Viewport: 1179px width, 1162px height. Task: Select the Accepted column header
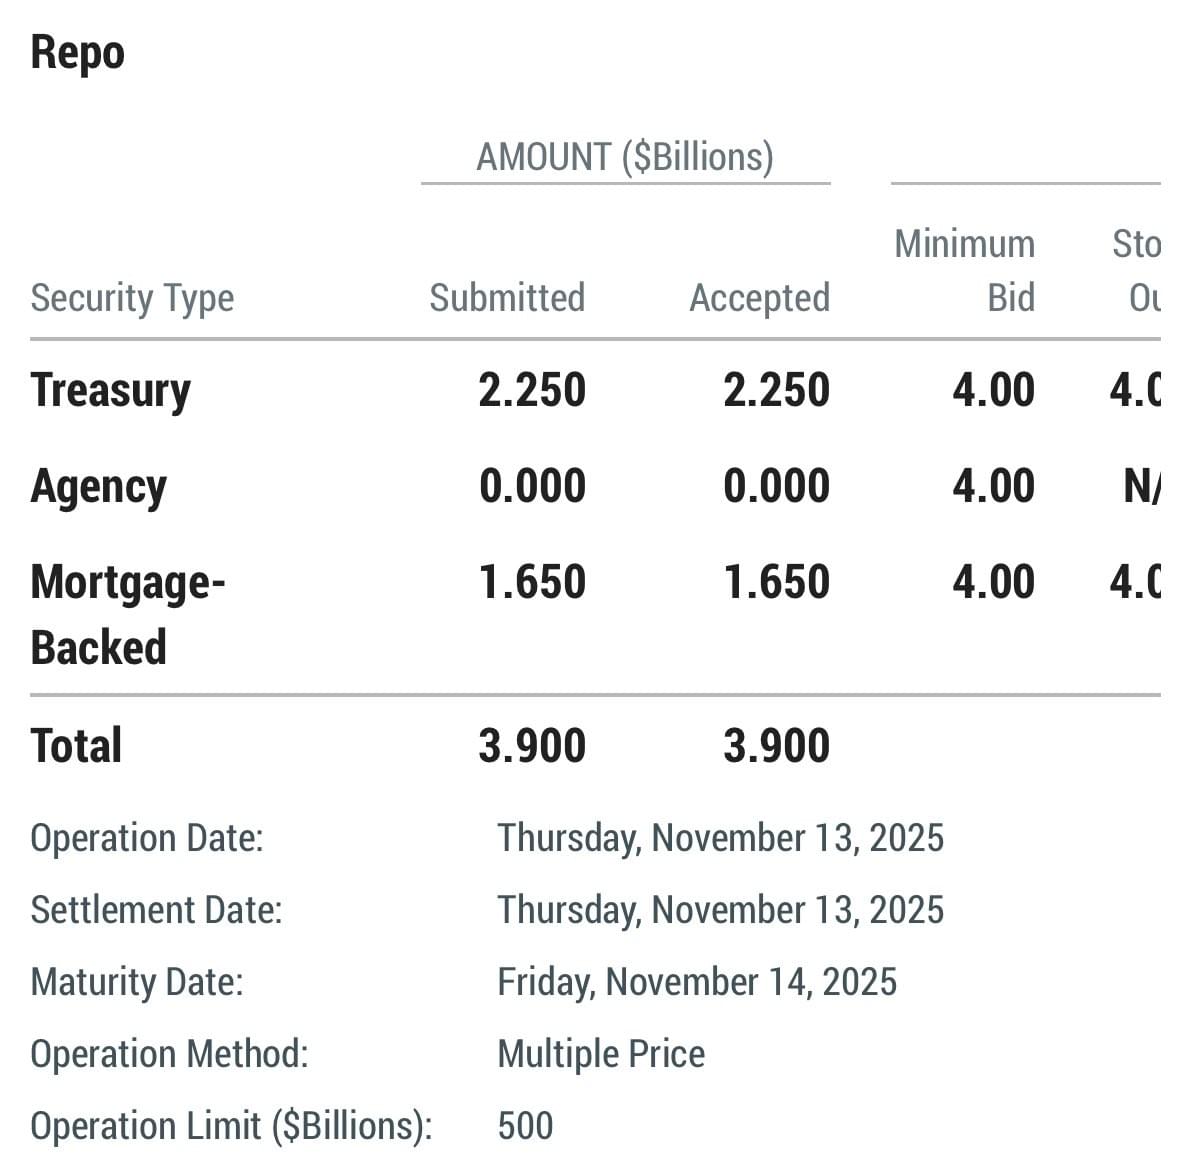coord(759,298)
